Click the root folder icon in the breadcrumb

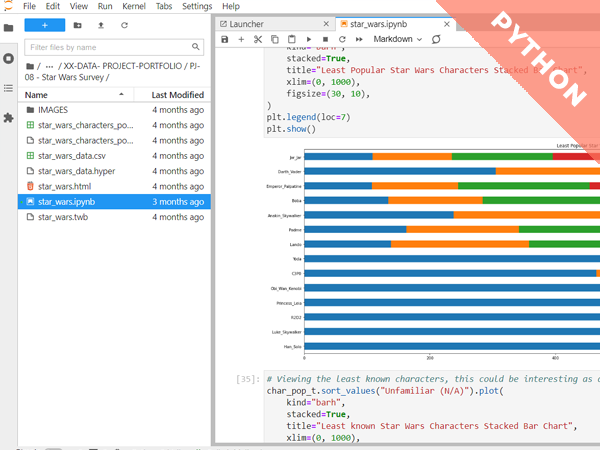30,66
